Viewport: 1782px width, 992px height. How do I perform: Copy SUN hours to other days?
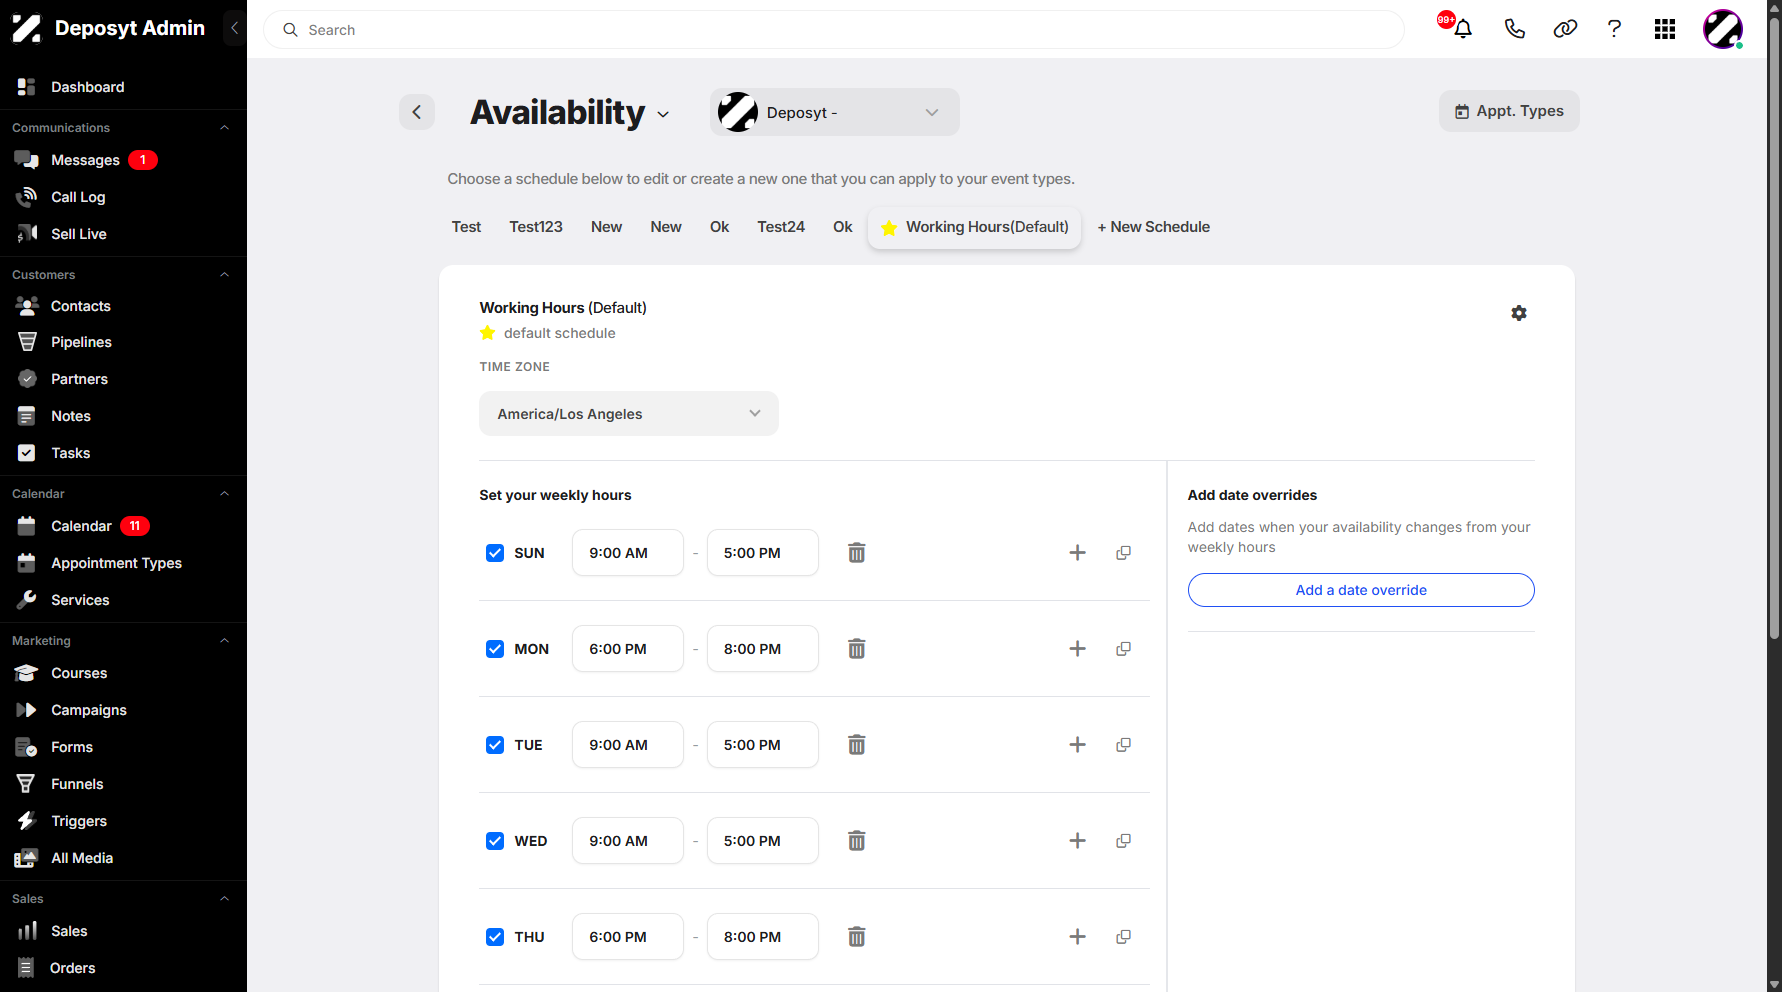pos(1124,553)
